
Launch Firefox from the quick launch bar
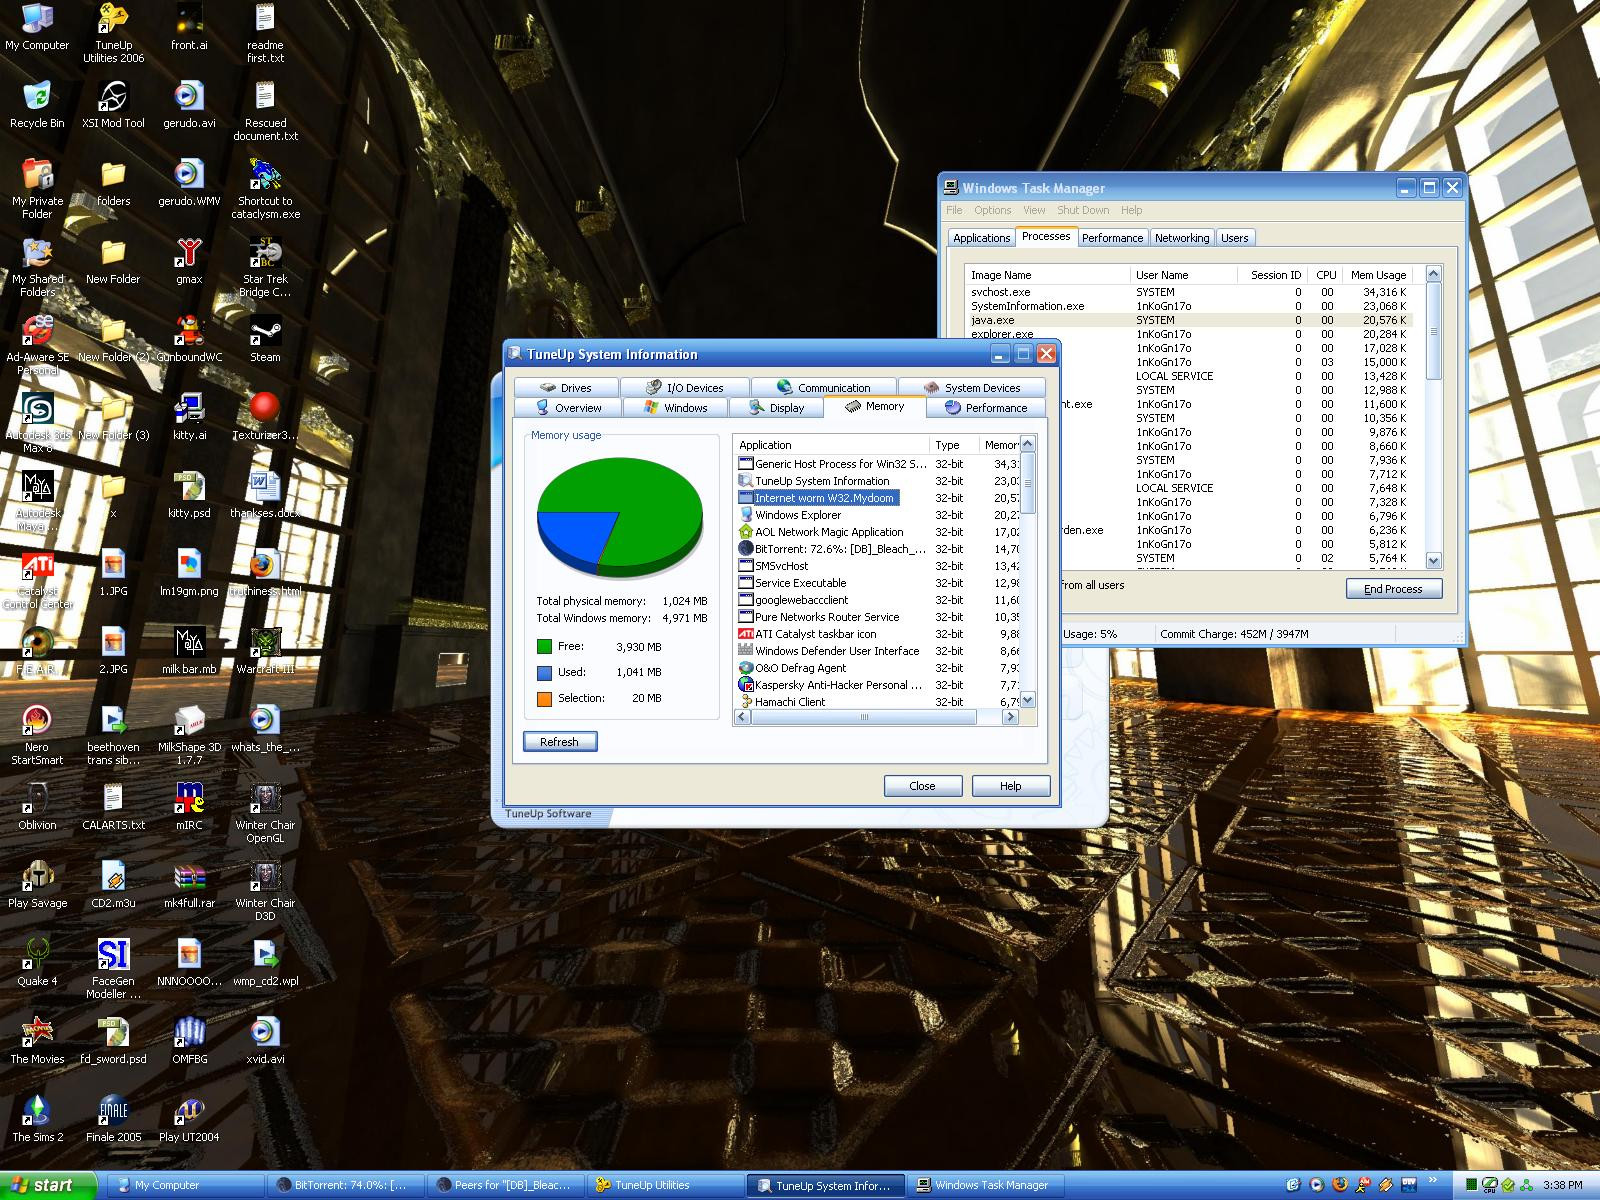click(1340, 1185)
